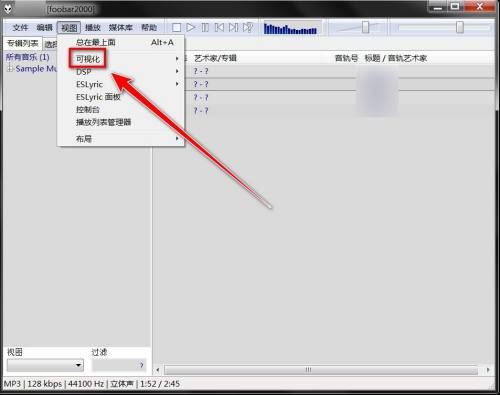Select the second ? - ? playlist row
This screenshot has height=395, width=500.
(x=340, y=84)
